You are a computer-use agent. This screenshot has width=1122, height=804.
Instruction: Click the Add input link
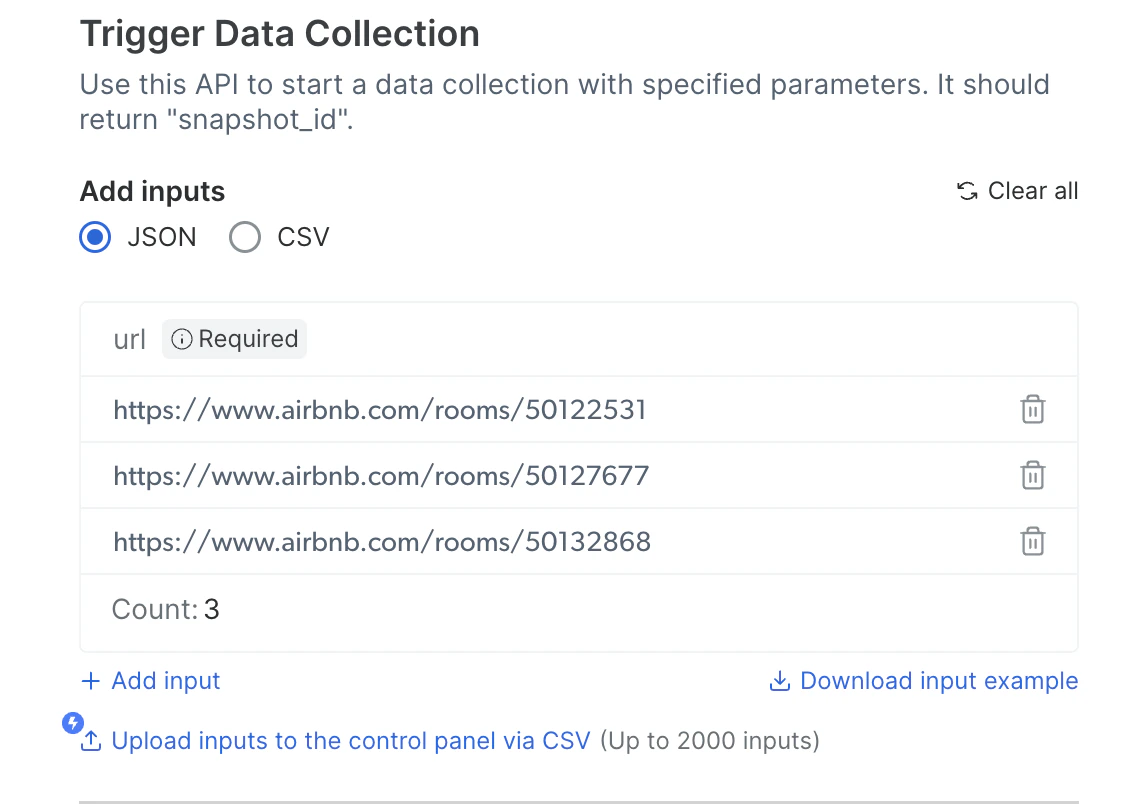pyautogui.click(x=166, y=681)
